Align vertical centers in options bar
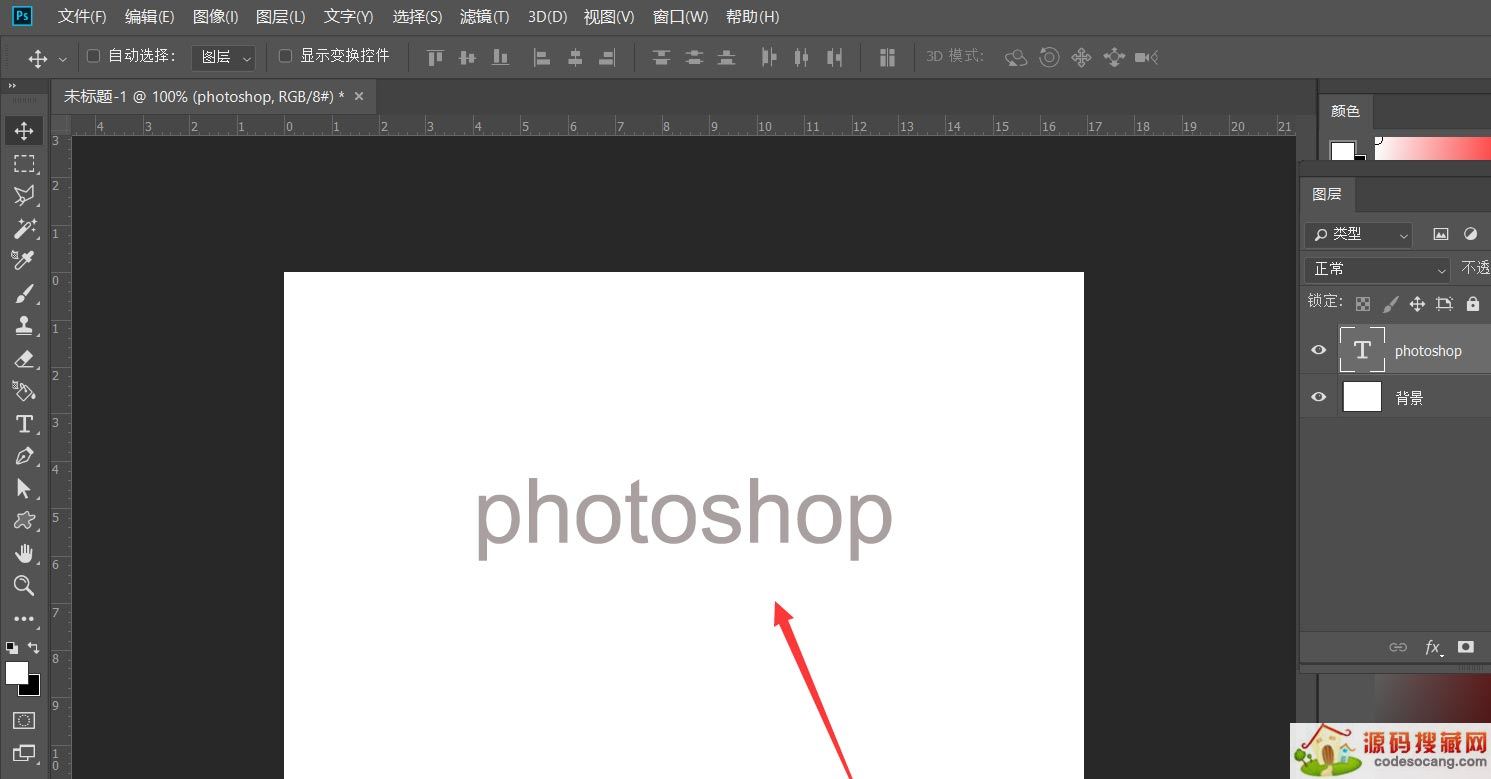The image size is (1491, 779). pos(467,58)
